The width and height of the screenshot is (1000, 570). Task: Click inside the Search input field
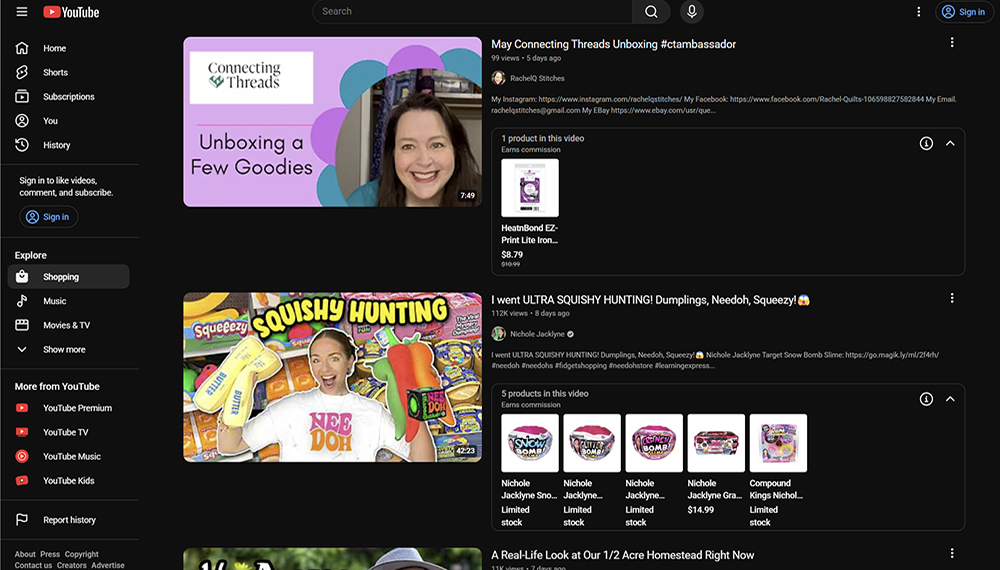point(472,11)
